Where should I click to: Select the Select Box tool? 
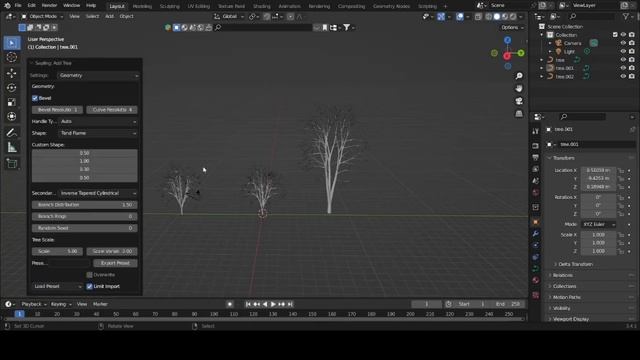[x=12, y=43]
